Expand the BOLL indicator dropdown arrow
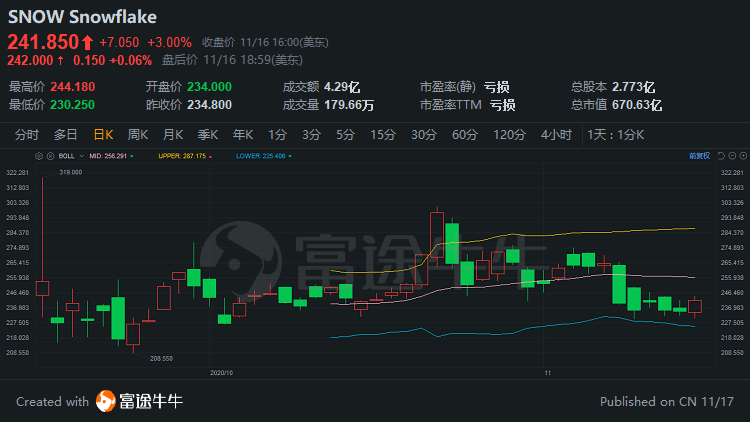 point(82,156)
